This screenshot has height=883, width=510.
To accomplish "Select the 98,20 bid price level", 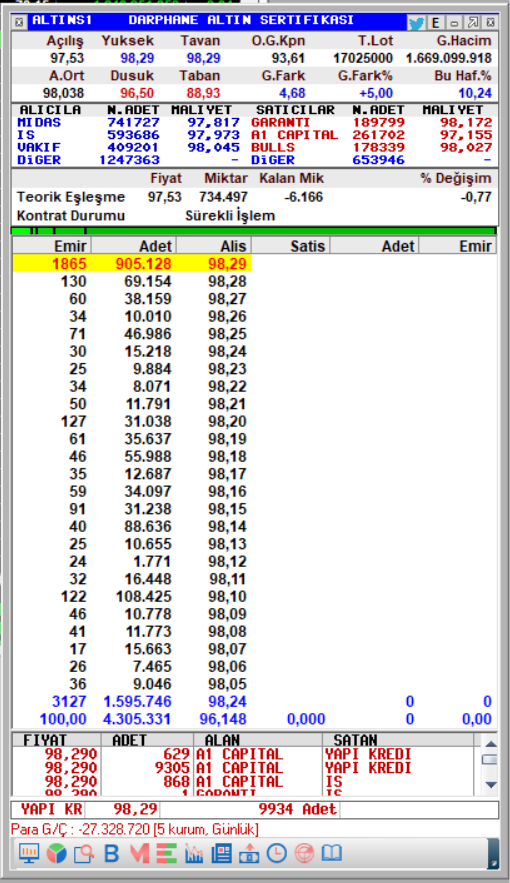I will pyautogui.click(x=227, y=421).
